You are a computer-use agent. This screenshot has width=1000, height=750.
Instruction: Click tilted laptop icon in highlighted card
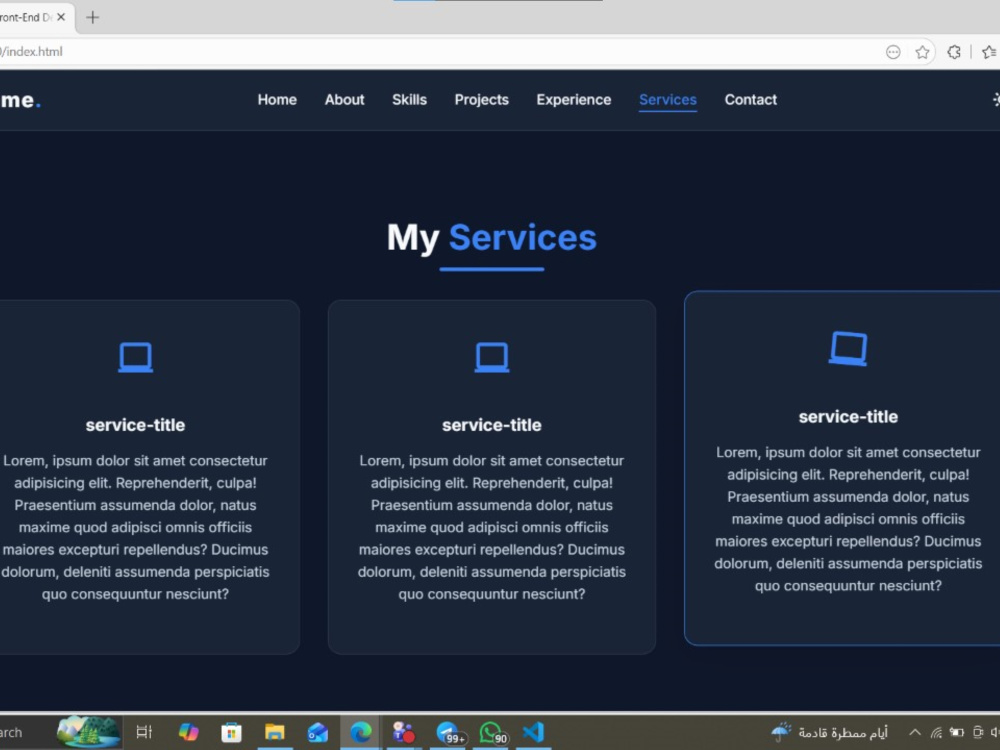(848, 349)
